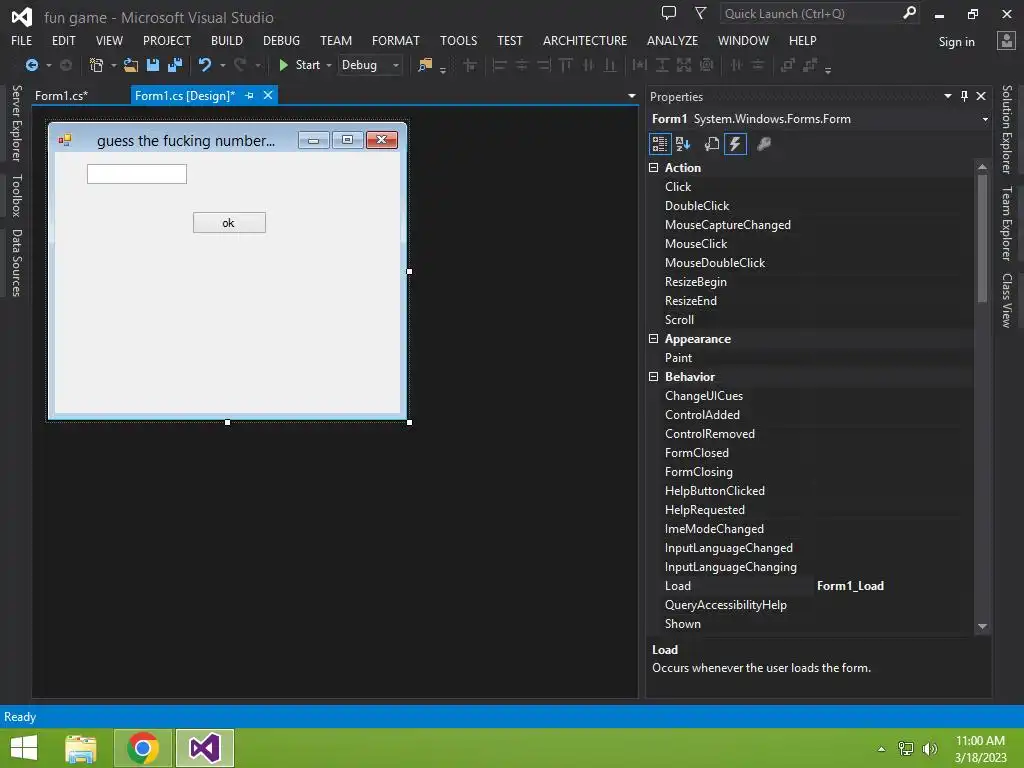1024x768 pixels.
Task: Open the FILE menu
Action: pyautogui.click(x=22, y=40)
